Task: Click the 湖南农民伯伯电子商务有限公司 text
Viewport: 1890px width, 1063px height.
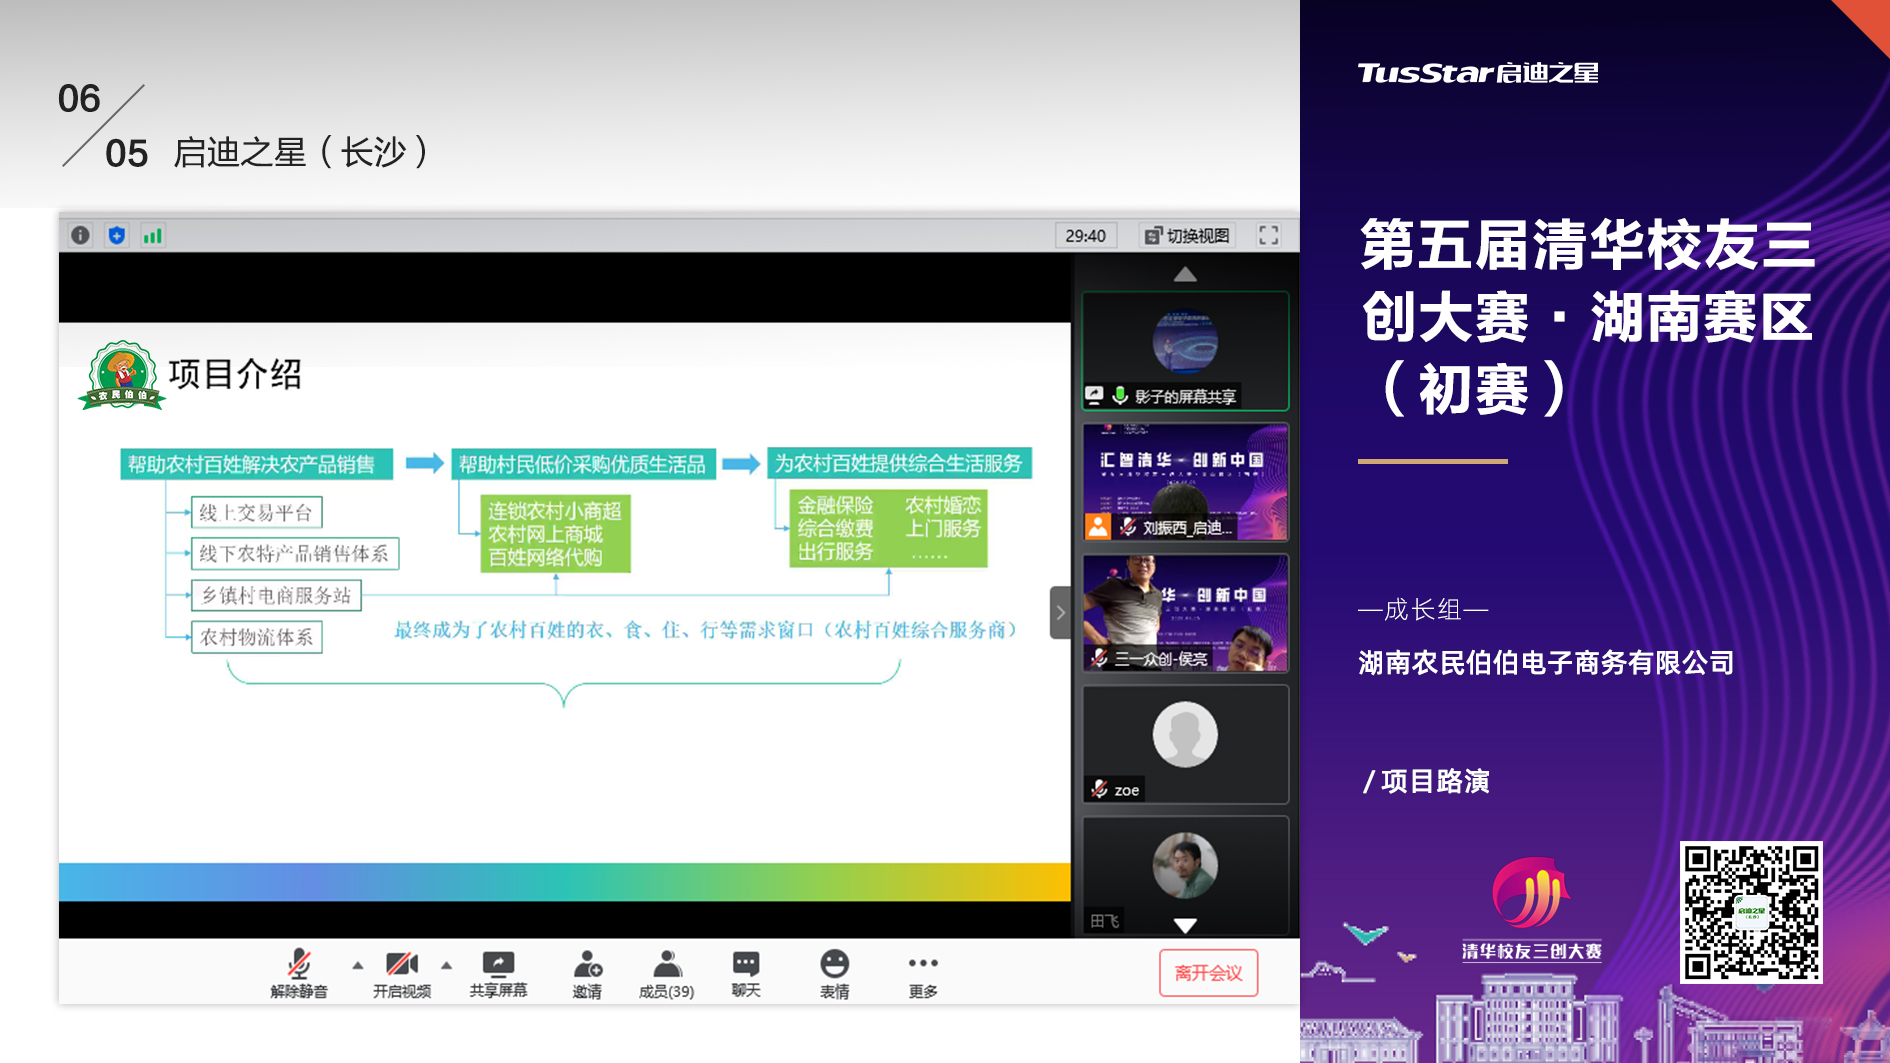Action: (x=1546, y=663)
